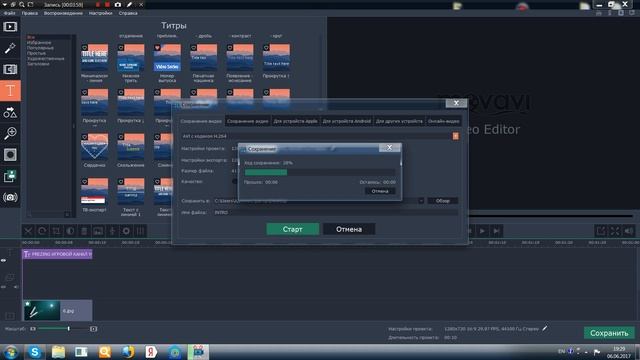640x360 pixels.
Task: Click 'Отмена' next to Старт in export dialog
Action: pyautogui.click(x=349, y=229)
